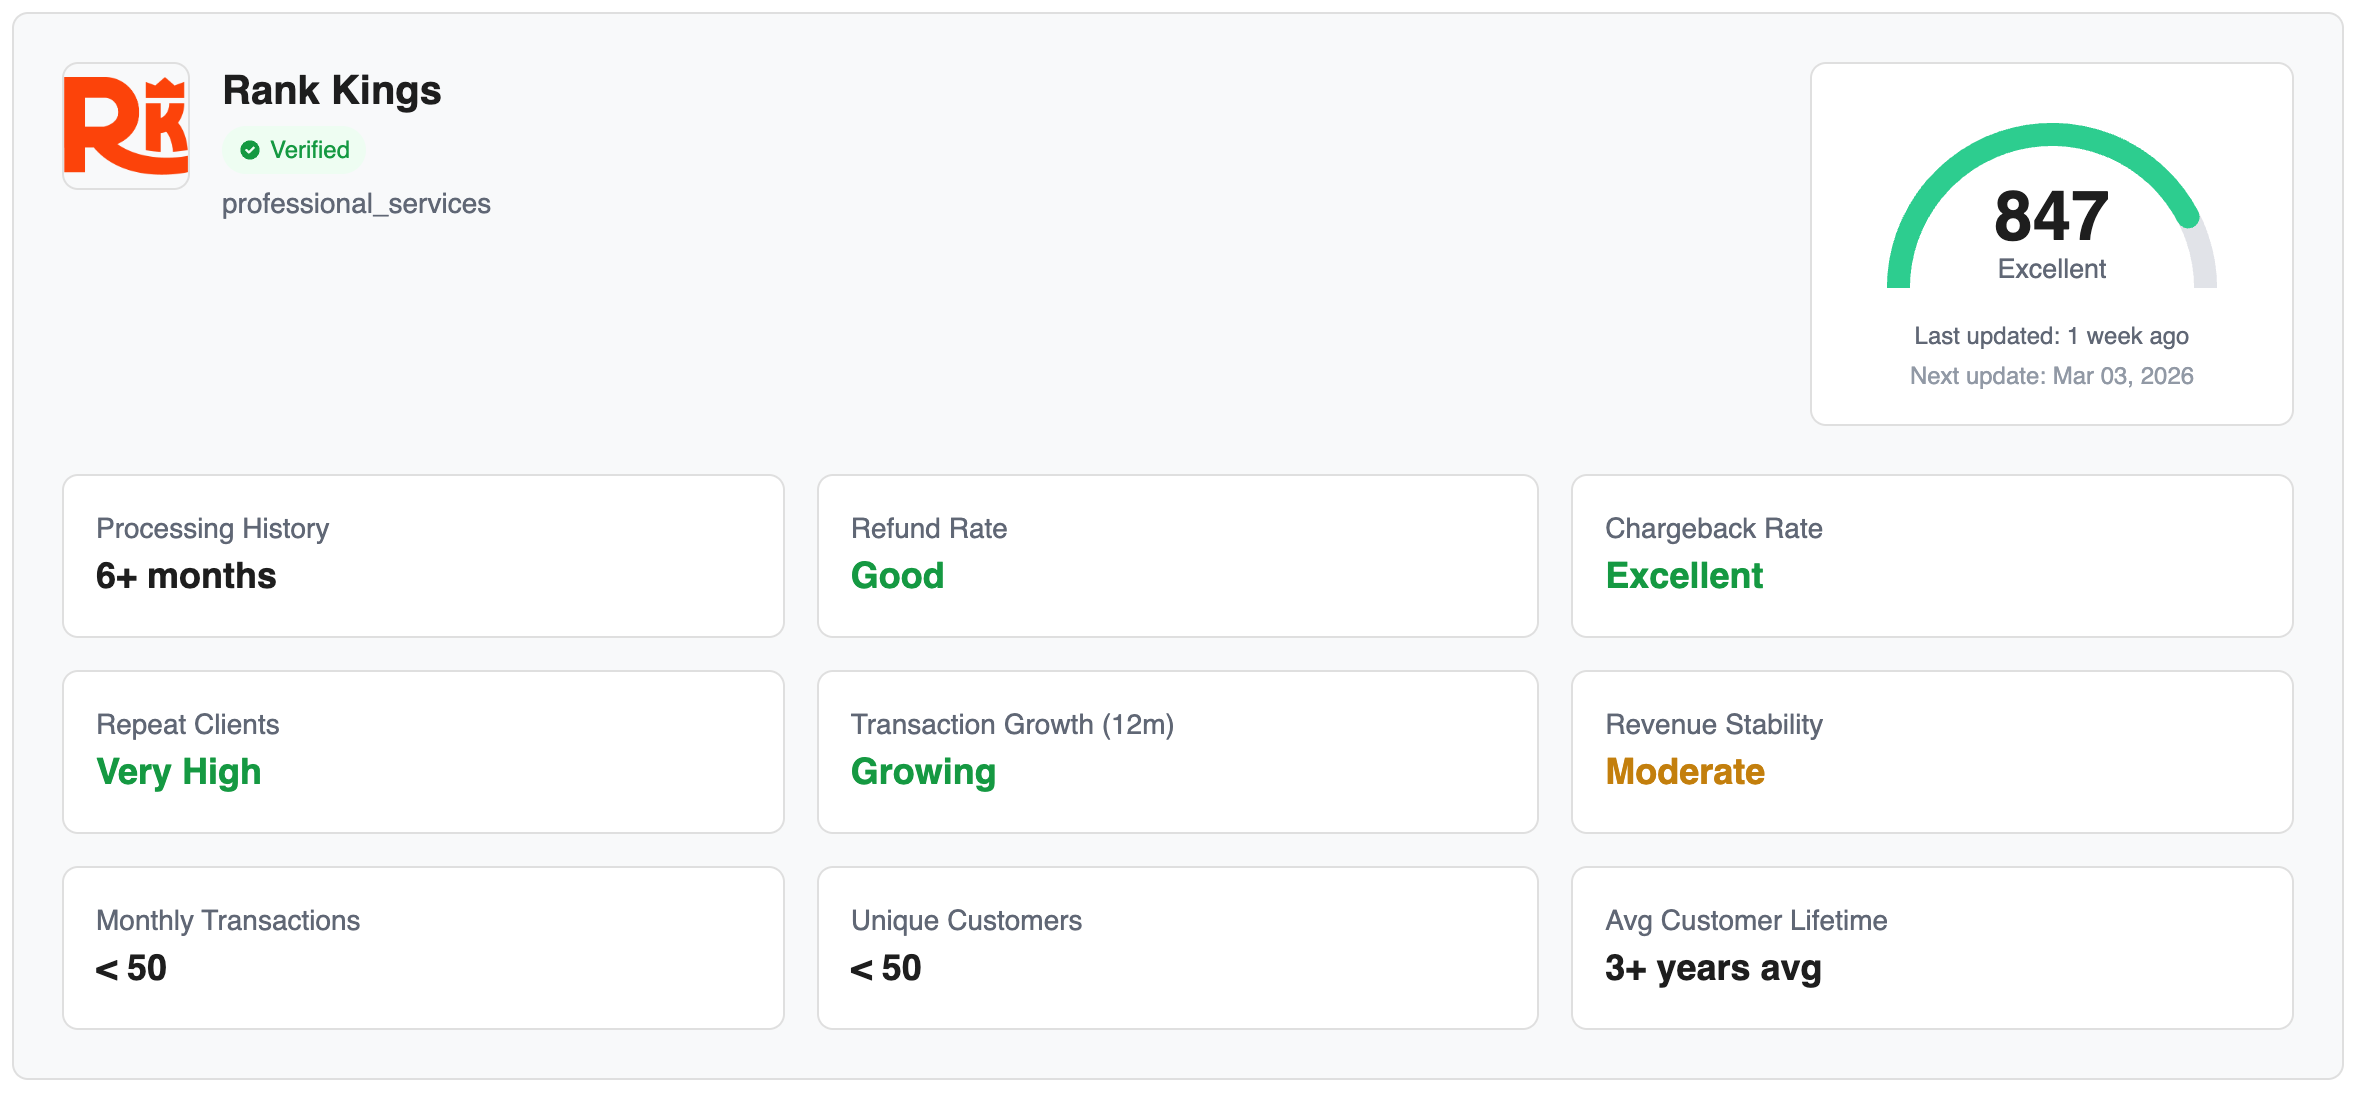The image size is (2360, 1096).
Task: Click the Transaction Growth (12m) card
Action: 1177,751
